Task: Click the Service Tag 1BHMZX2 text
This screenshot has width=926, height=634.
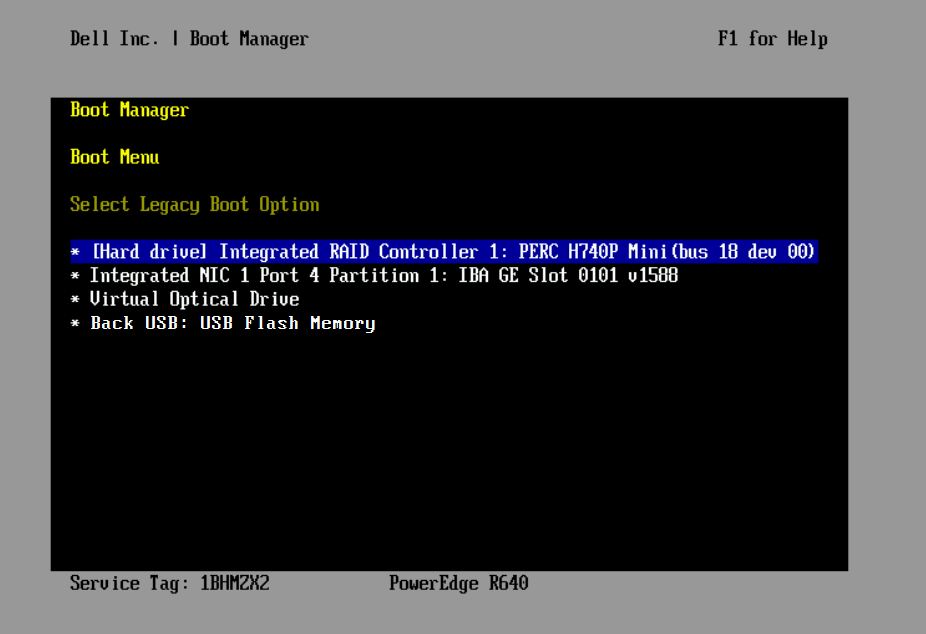Action: pyautogui.click(x=169, y=583)
